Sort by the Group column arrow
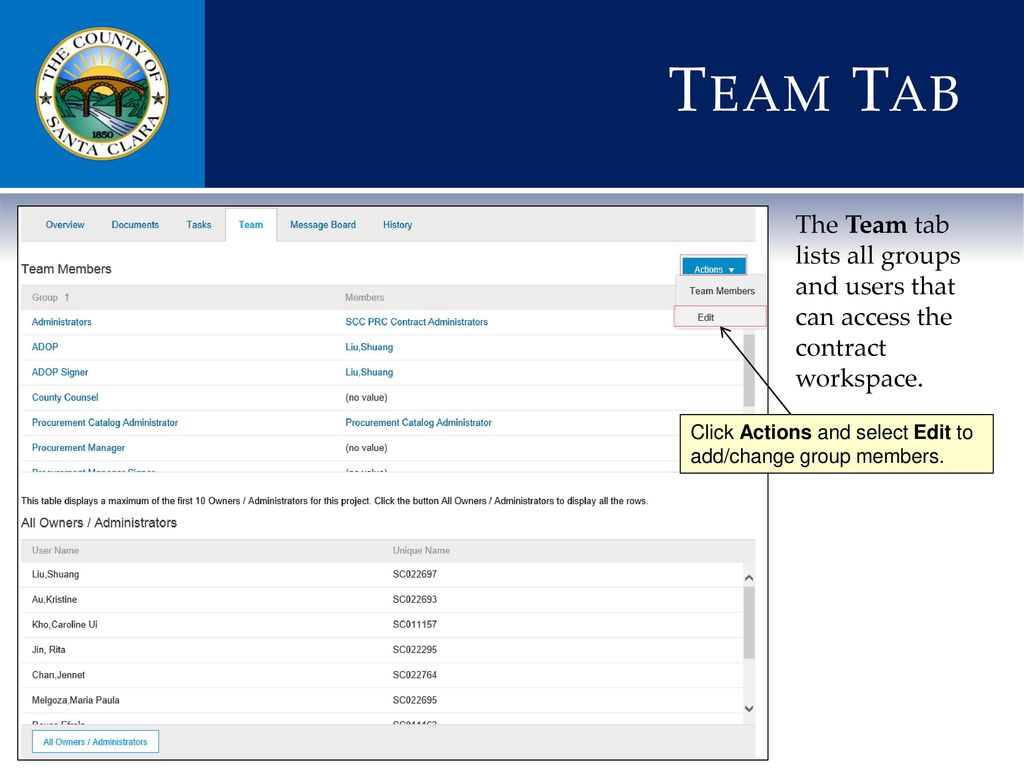The height and width of the screenshot is (768, 1024). tap(67, 297)
